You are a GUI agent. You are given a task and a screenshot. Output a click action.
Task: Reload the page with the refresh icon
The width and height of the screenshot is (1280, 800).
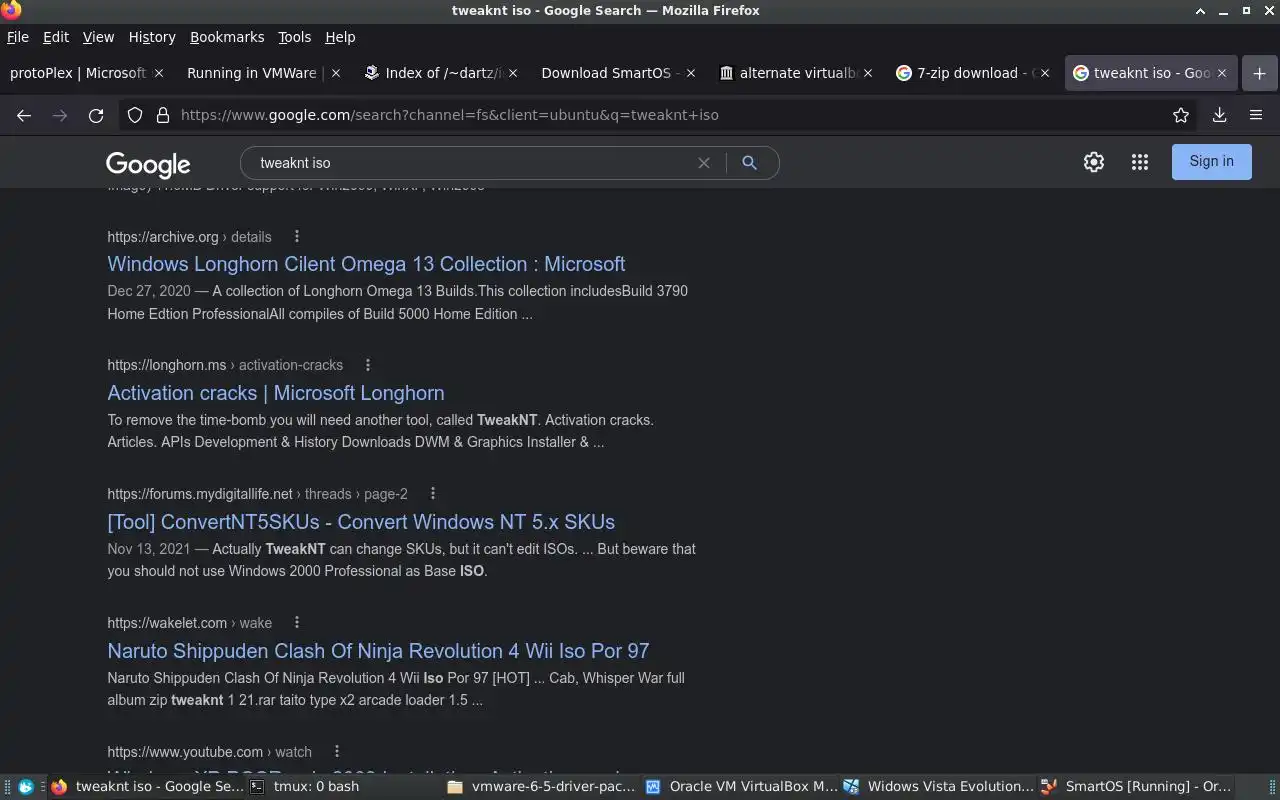tap(96, 115)
